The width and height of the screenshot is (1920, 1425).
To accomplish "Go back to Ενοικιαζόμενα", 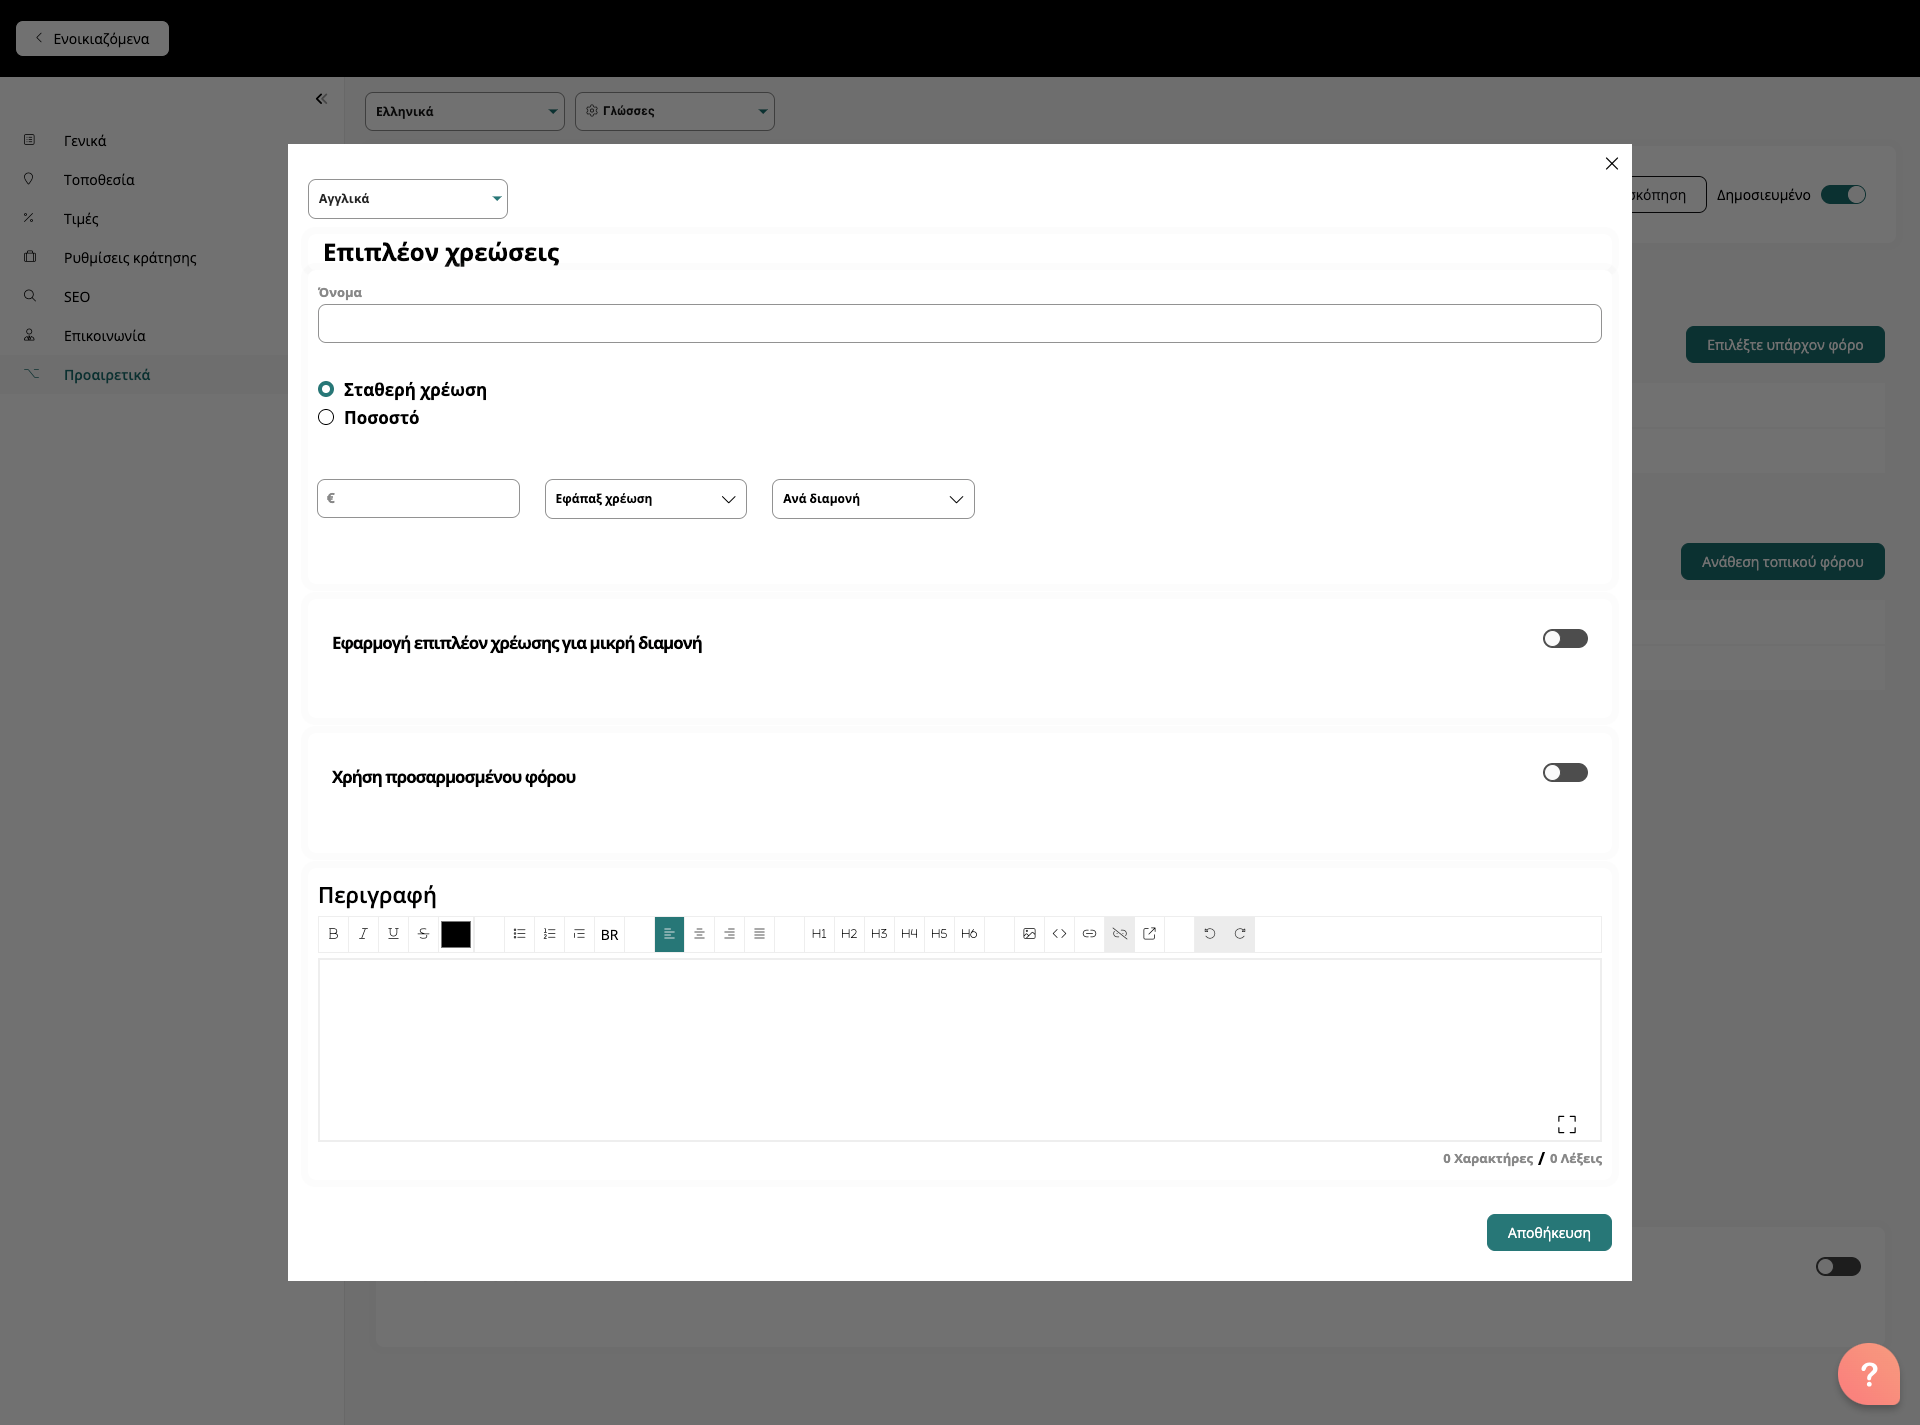I will [92, 39].
